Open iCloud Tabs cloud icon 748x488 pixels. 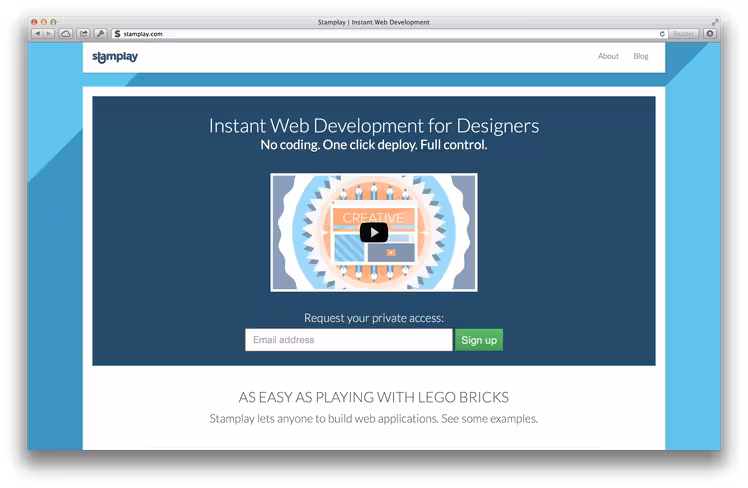pos(66,34)
